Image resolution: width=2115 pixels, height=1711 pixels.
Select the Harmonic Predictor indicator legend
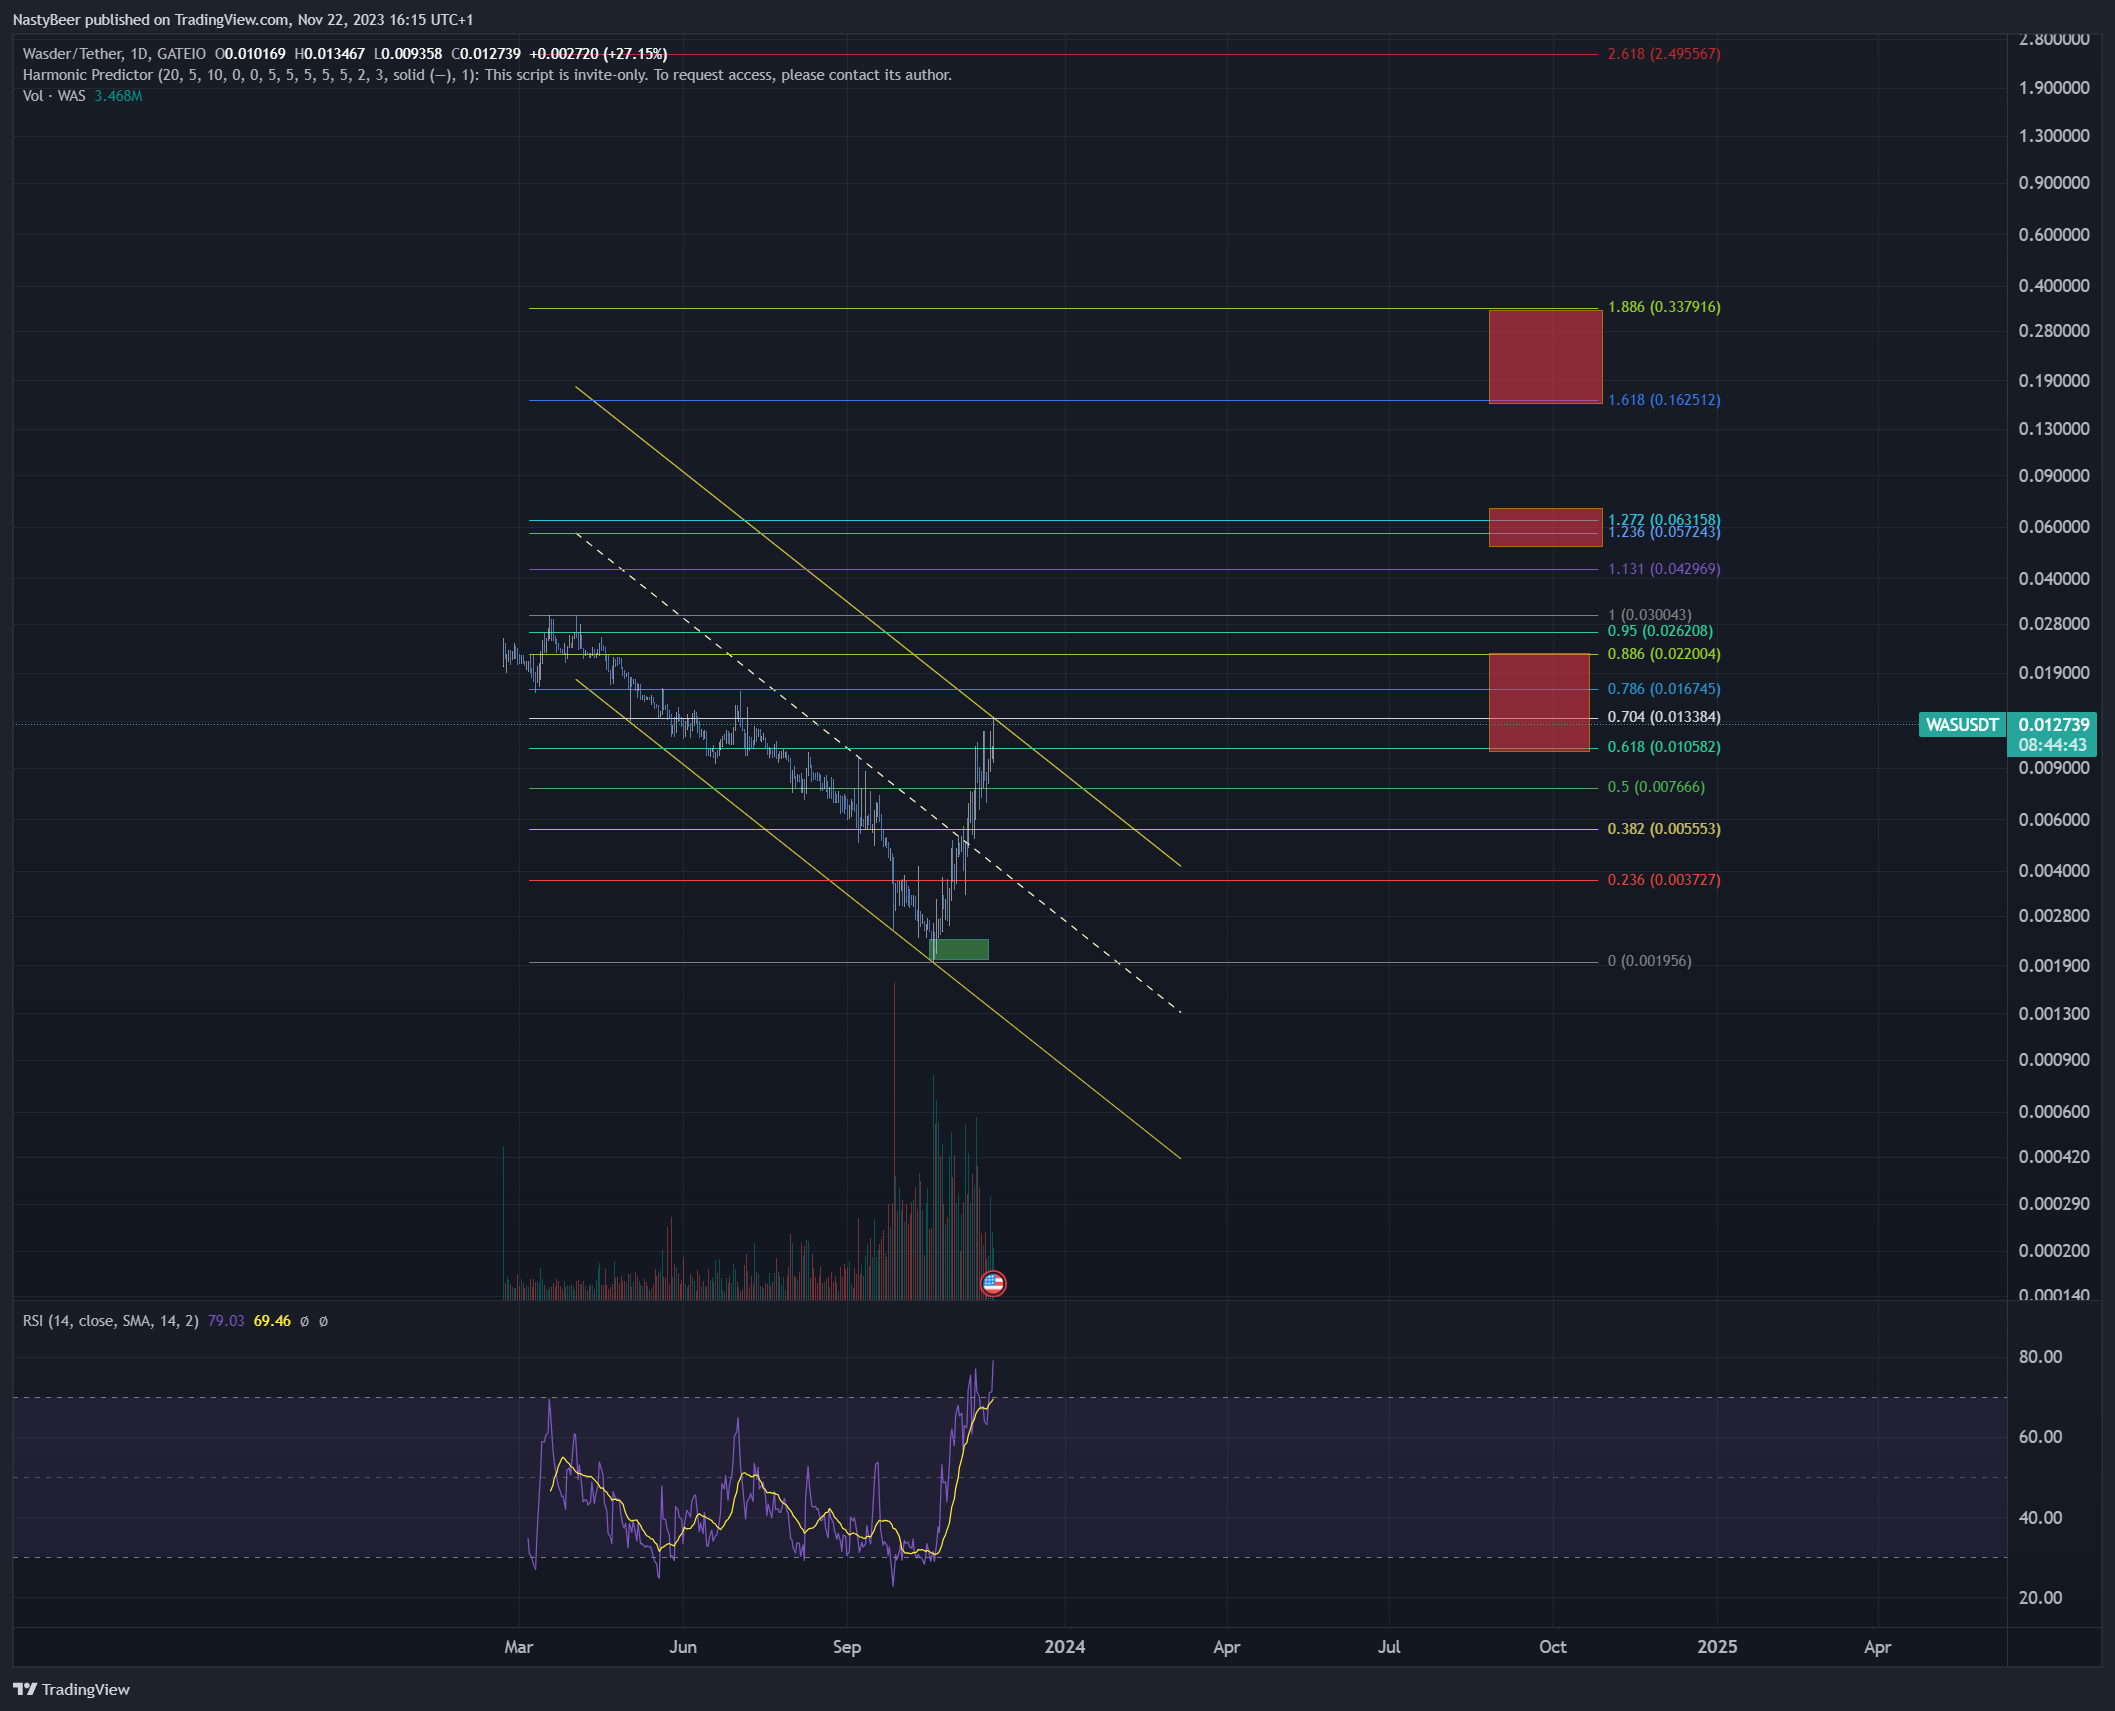coord(487,75)
